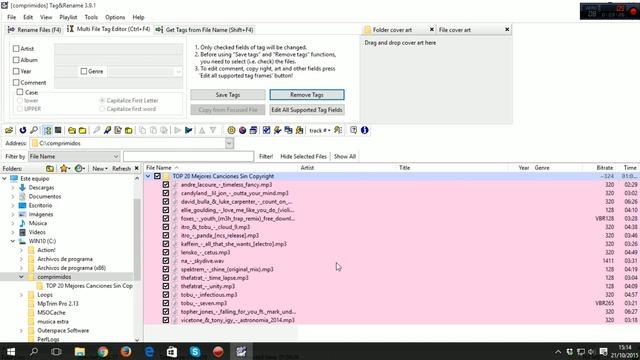
Task: Click the folder icon next to Folders label
Action: coord(50,168)
